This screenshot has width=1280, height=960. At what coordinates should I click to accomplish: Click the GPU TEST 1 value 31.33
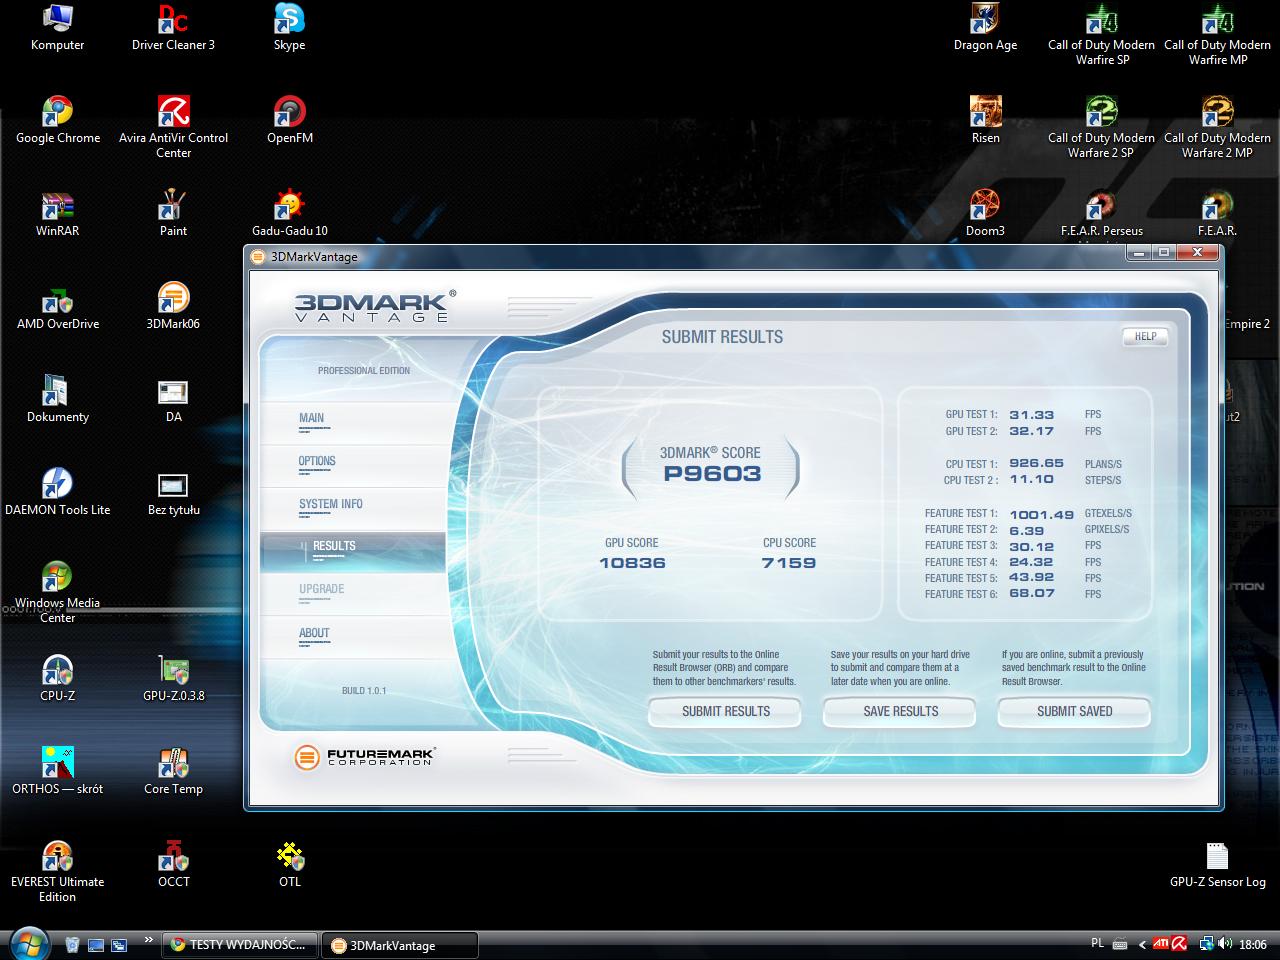1031,415
